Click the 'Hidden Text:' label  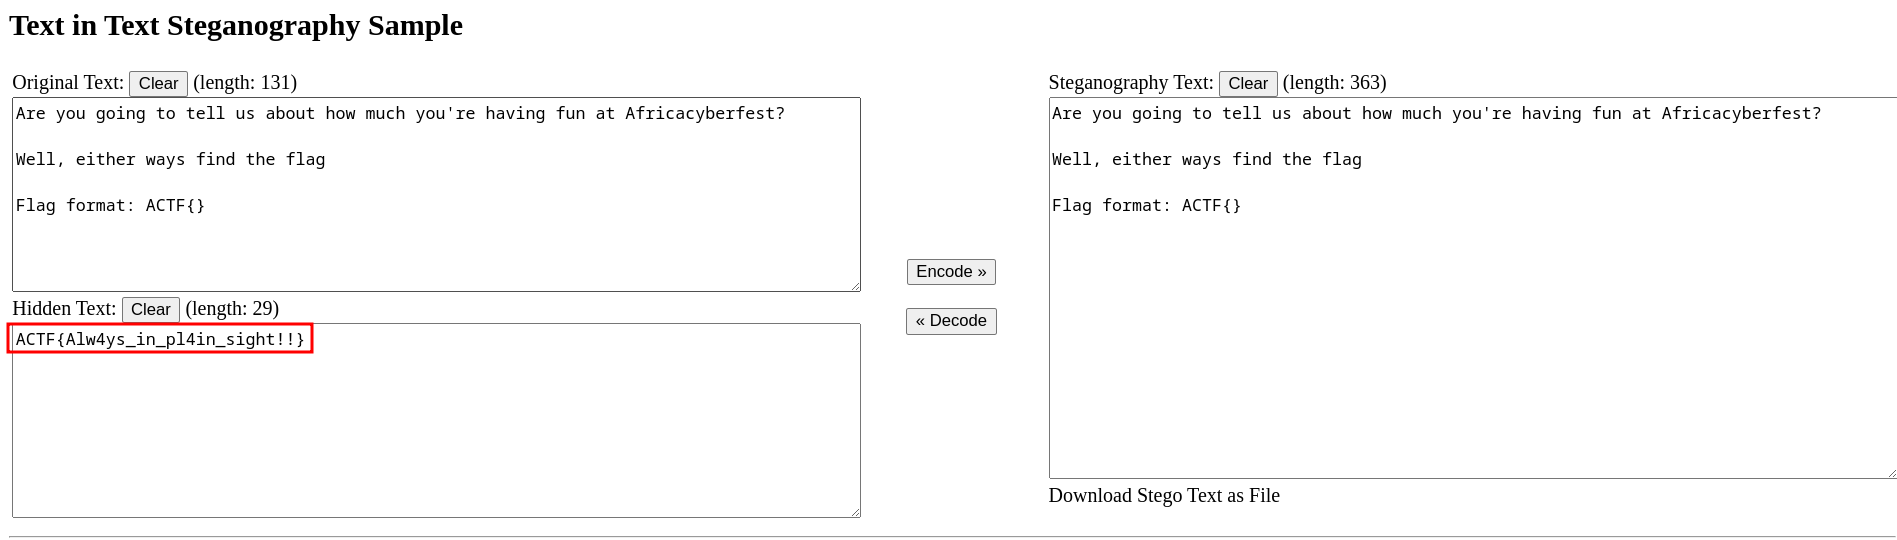point(64,309)
